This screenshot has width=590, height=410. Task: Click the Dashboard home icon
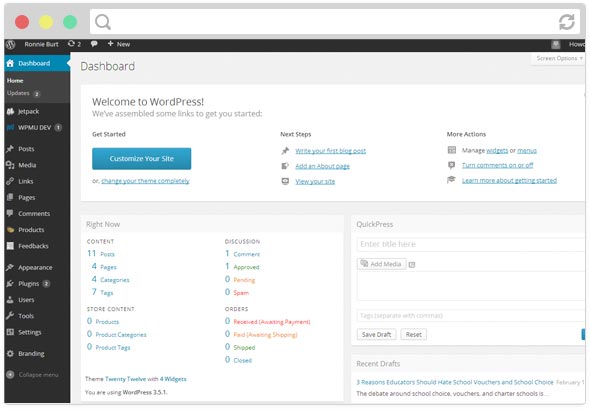point(10,63)
